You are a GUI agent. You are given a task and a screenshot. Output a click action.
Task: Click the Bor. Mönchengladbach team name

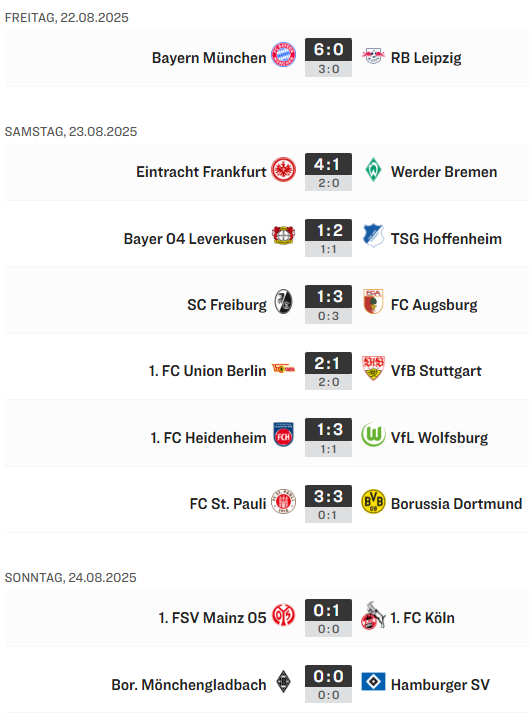189,685
